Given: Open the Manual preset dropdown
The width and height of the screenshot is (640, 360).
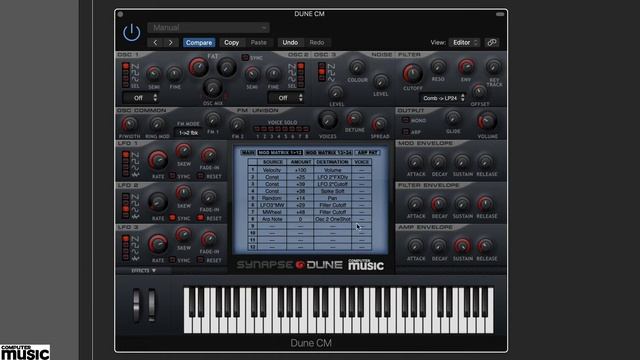Looking at the screenshot, I should 208,28.
